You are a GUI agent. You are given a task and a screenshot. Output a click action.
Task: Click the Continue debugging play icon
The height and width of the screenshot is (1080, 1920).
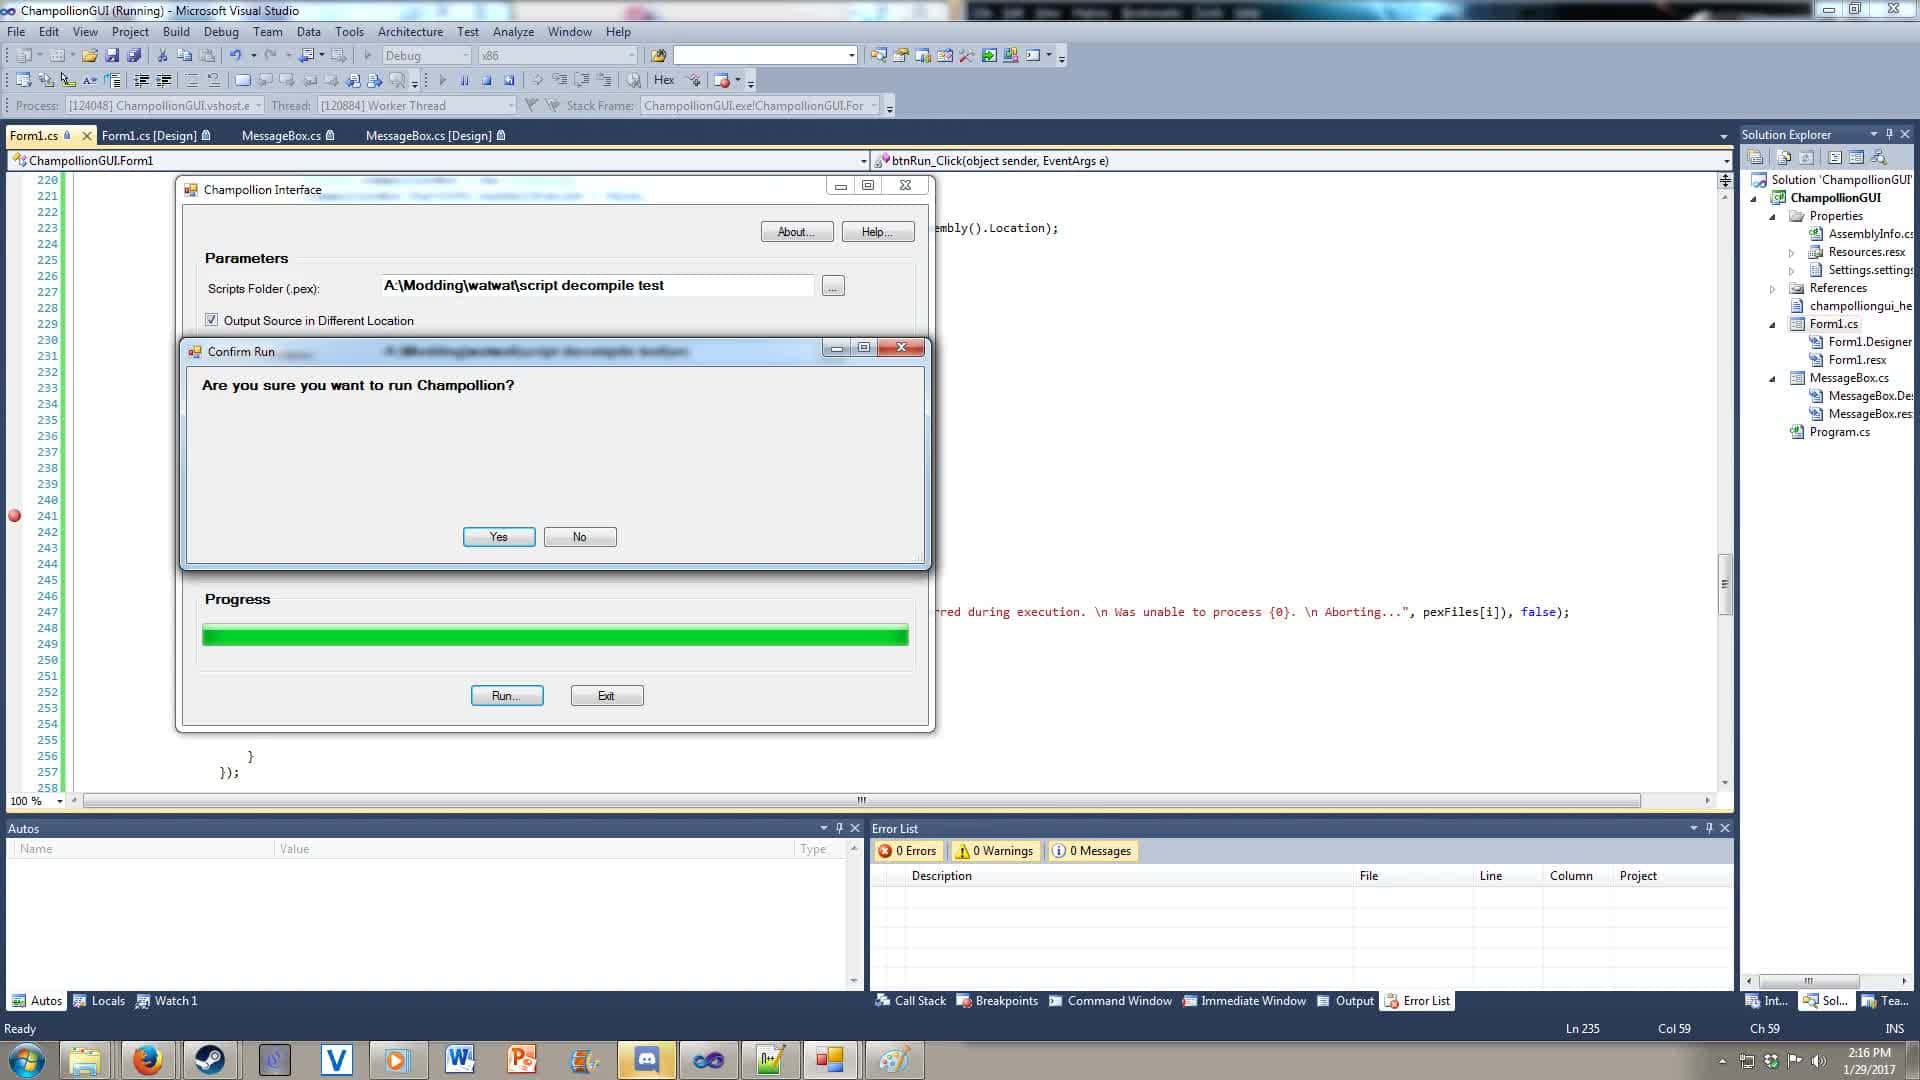tap(442, 80)
